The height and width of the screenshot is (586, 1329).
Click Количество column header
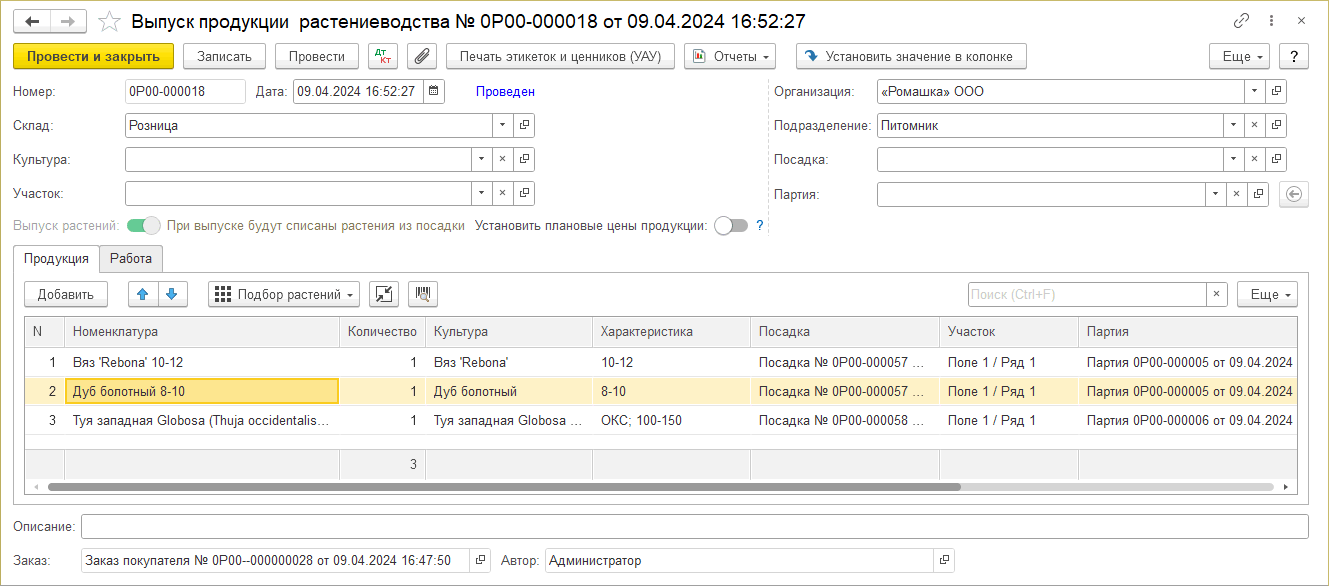coord(382,332)
